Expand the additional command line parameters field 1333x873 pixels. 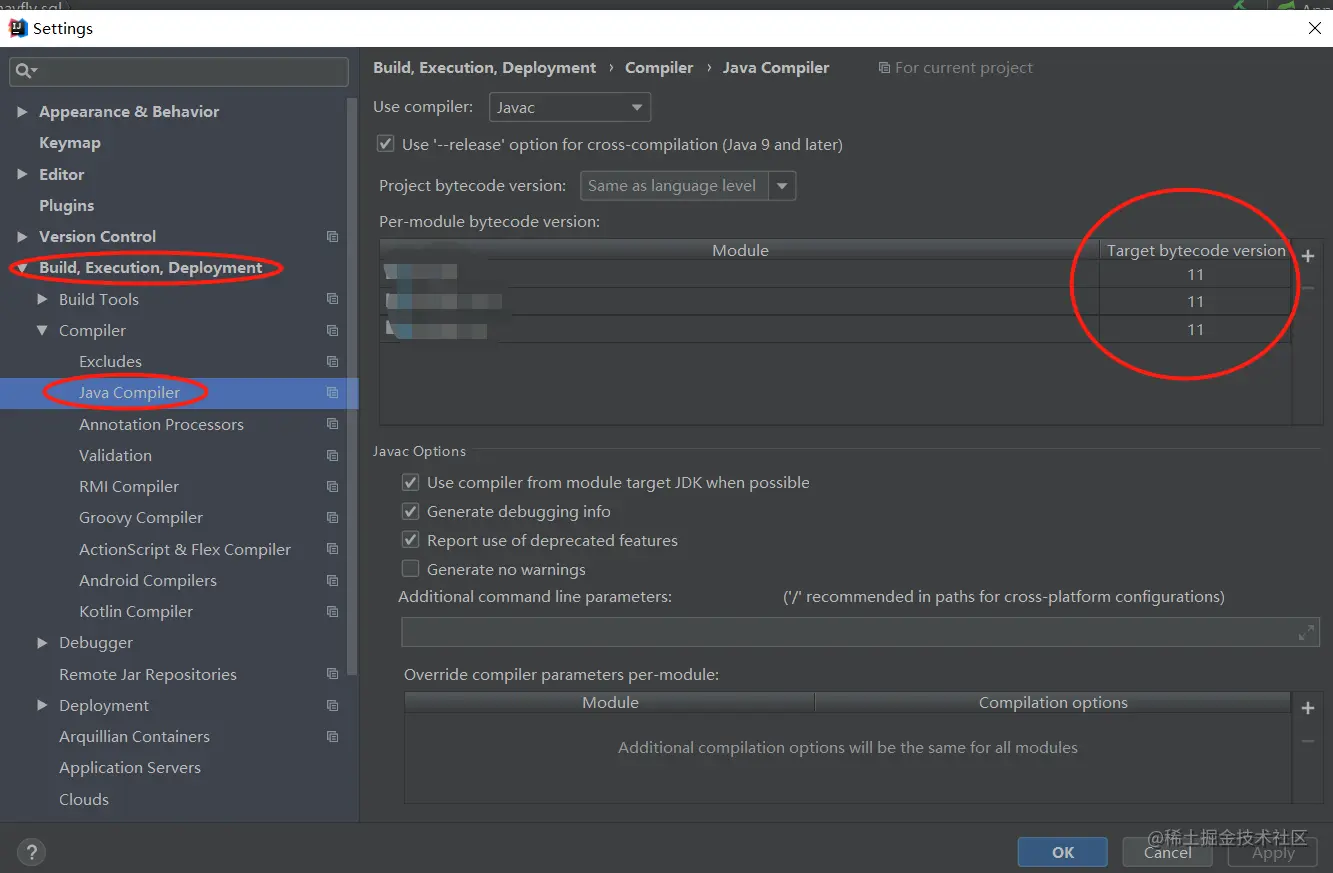point(1306,632)
